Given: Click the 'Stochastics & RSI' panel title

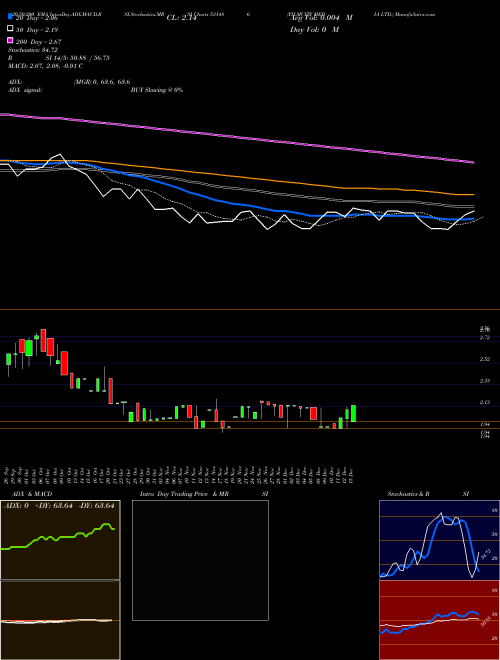Looking at the screenshot, I should pos(428,494).
